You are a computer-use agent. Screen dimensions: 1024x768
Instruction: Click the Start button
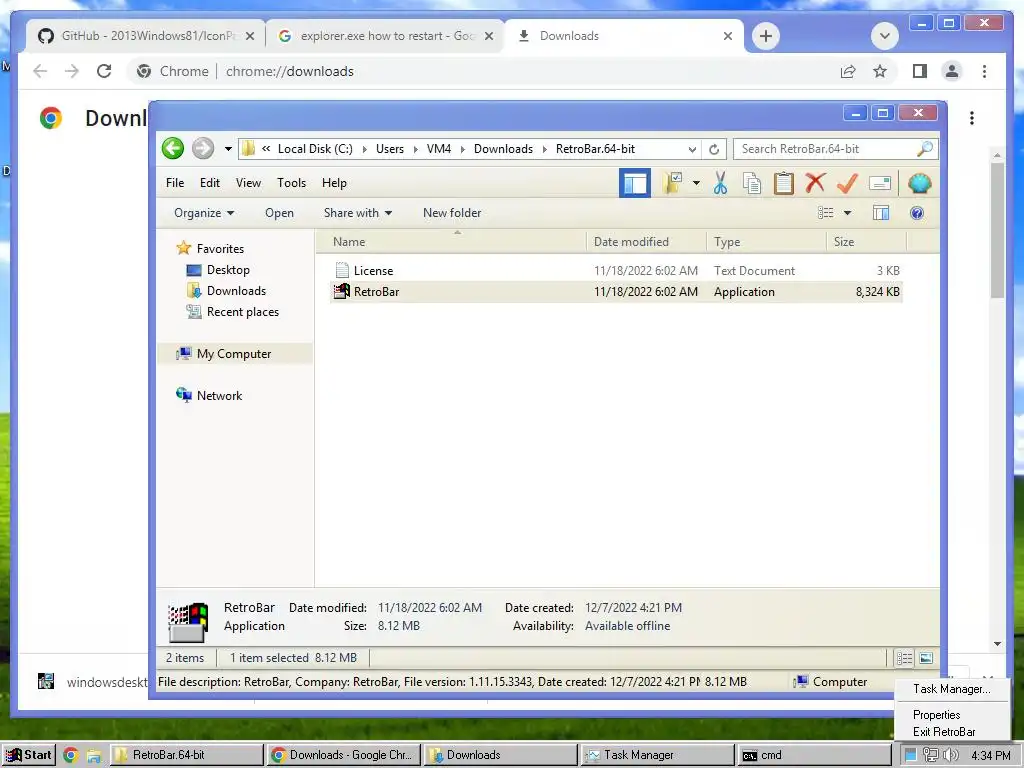[x=28, y=755]
